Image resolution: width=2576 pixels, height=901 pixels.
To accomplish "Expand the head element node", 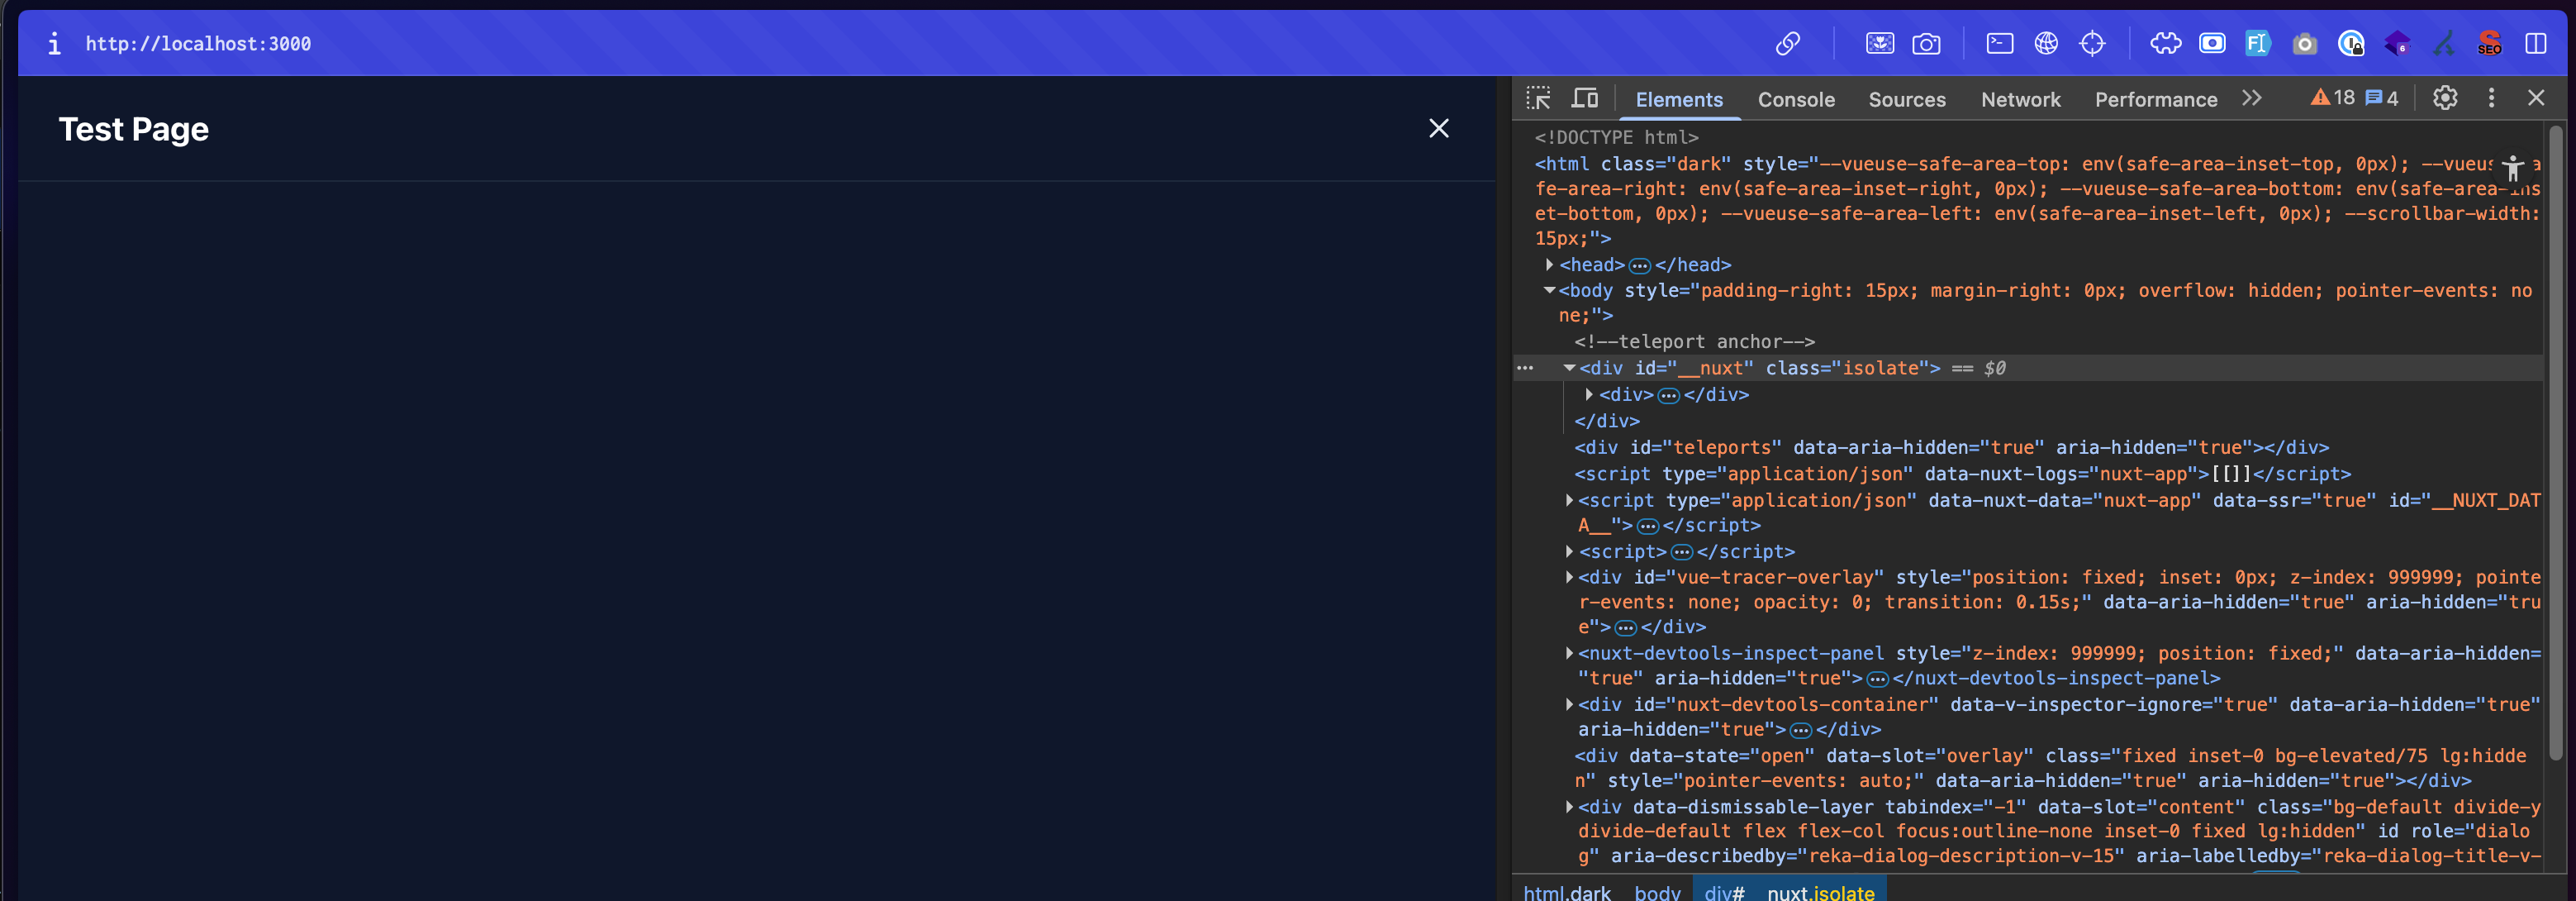I will (1549, 265).
